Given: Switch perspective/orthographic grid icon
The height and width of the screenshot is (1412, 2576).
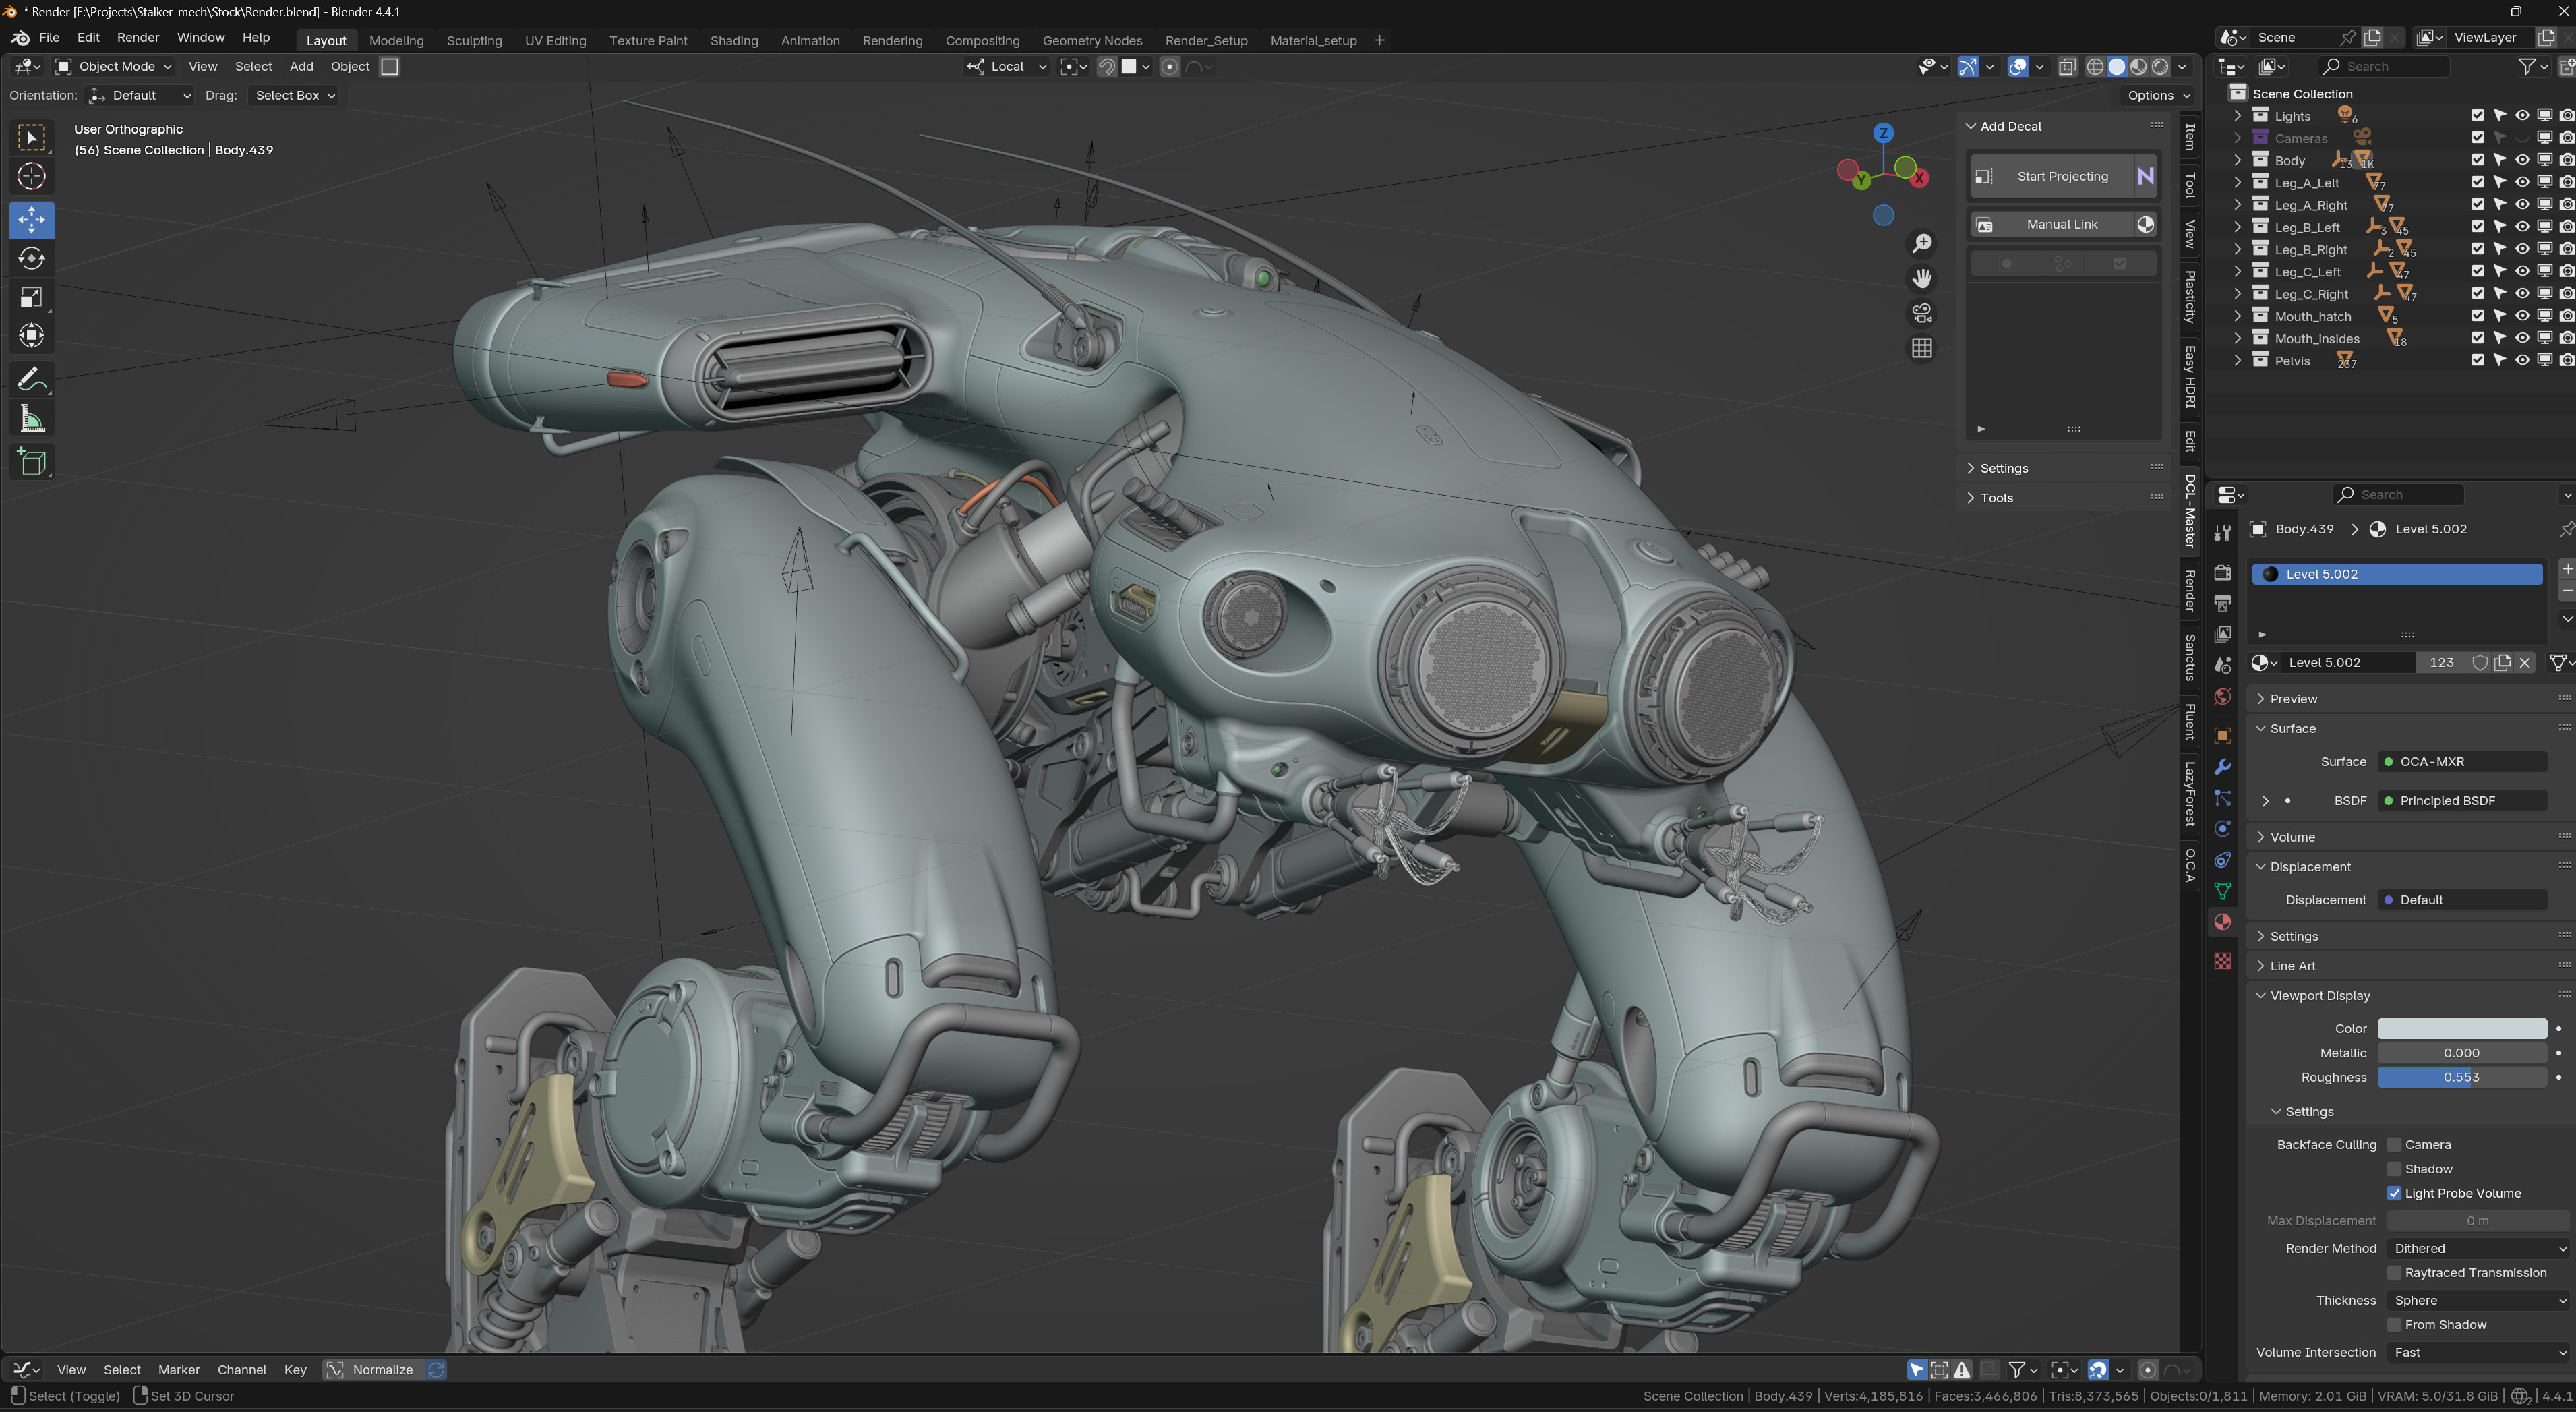Looking at the screenshot, I should click(1921, 348).
